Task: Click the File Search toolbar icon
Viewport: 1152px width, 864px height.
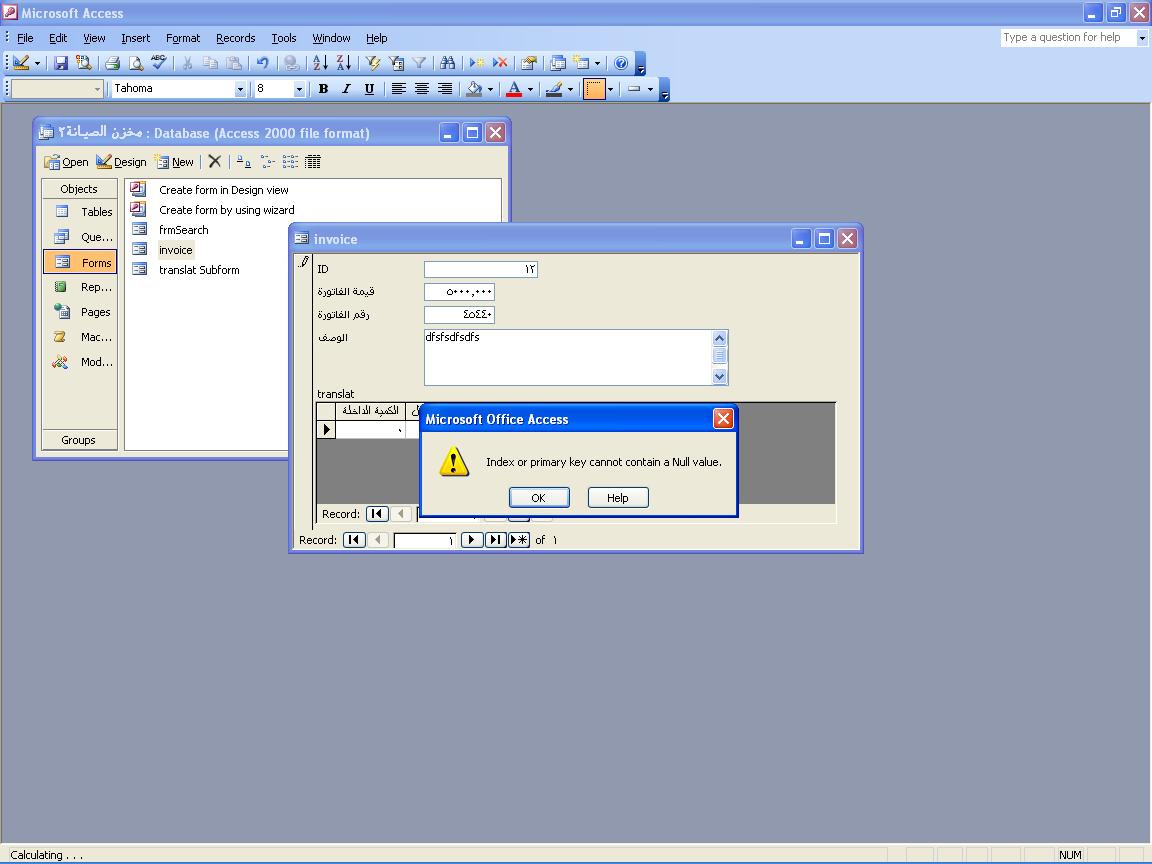Action: [x=84, y=63]
